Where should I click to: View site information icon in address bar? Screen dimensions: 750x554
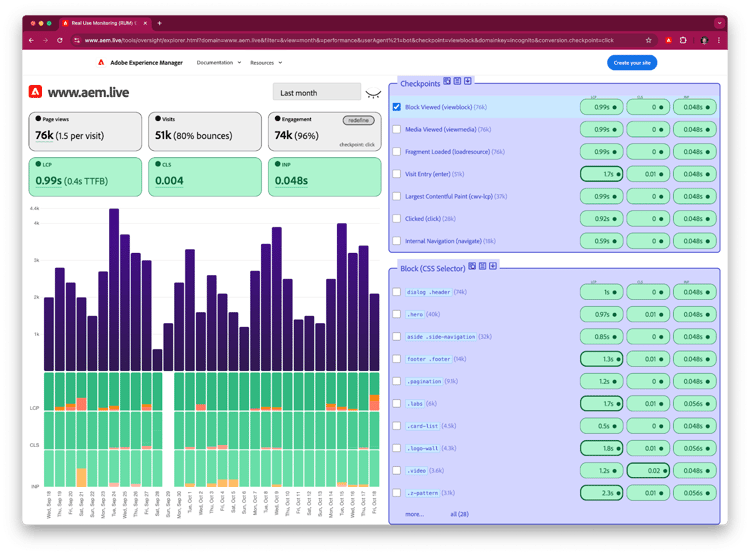click(77, 40)
